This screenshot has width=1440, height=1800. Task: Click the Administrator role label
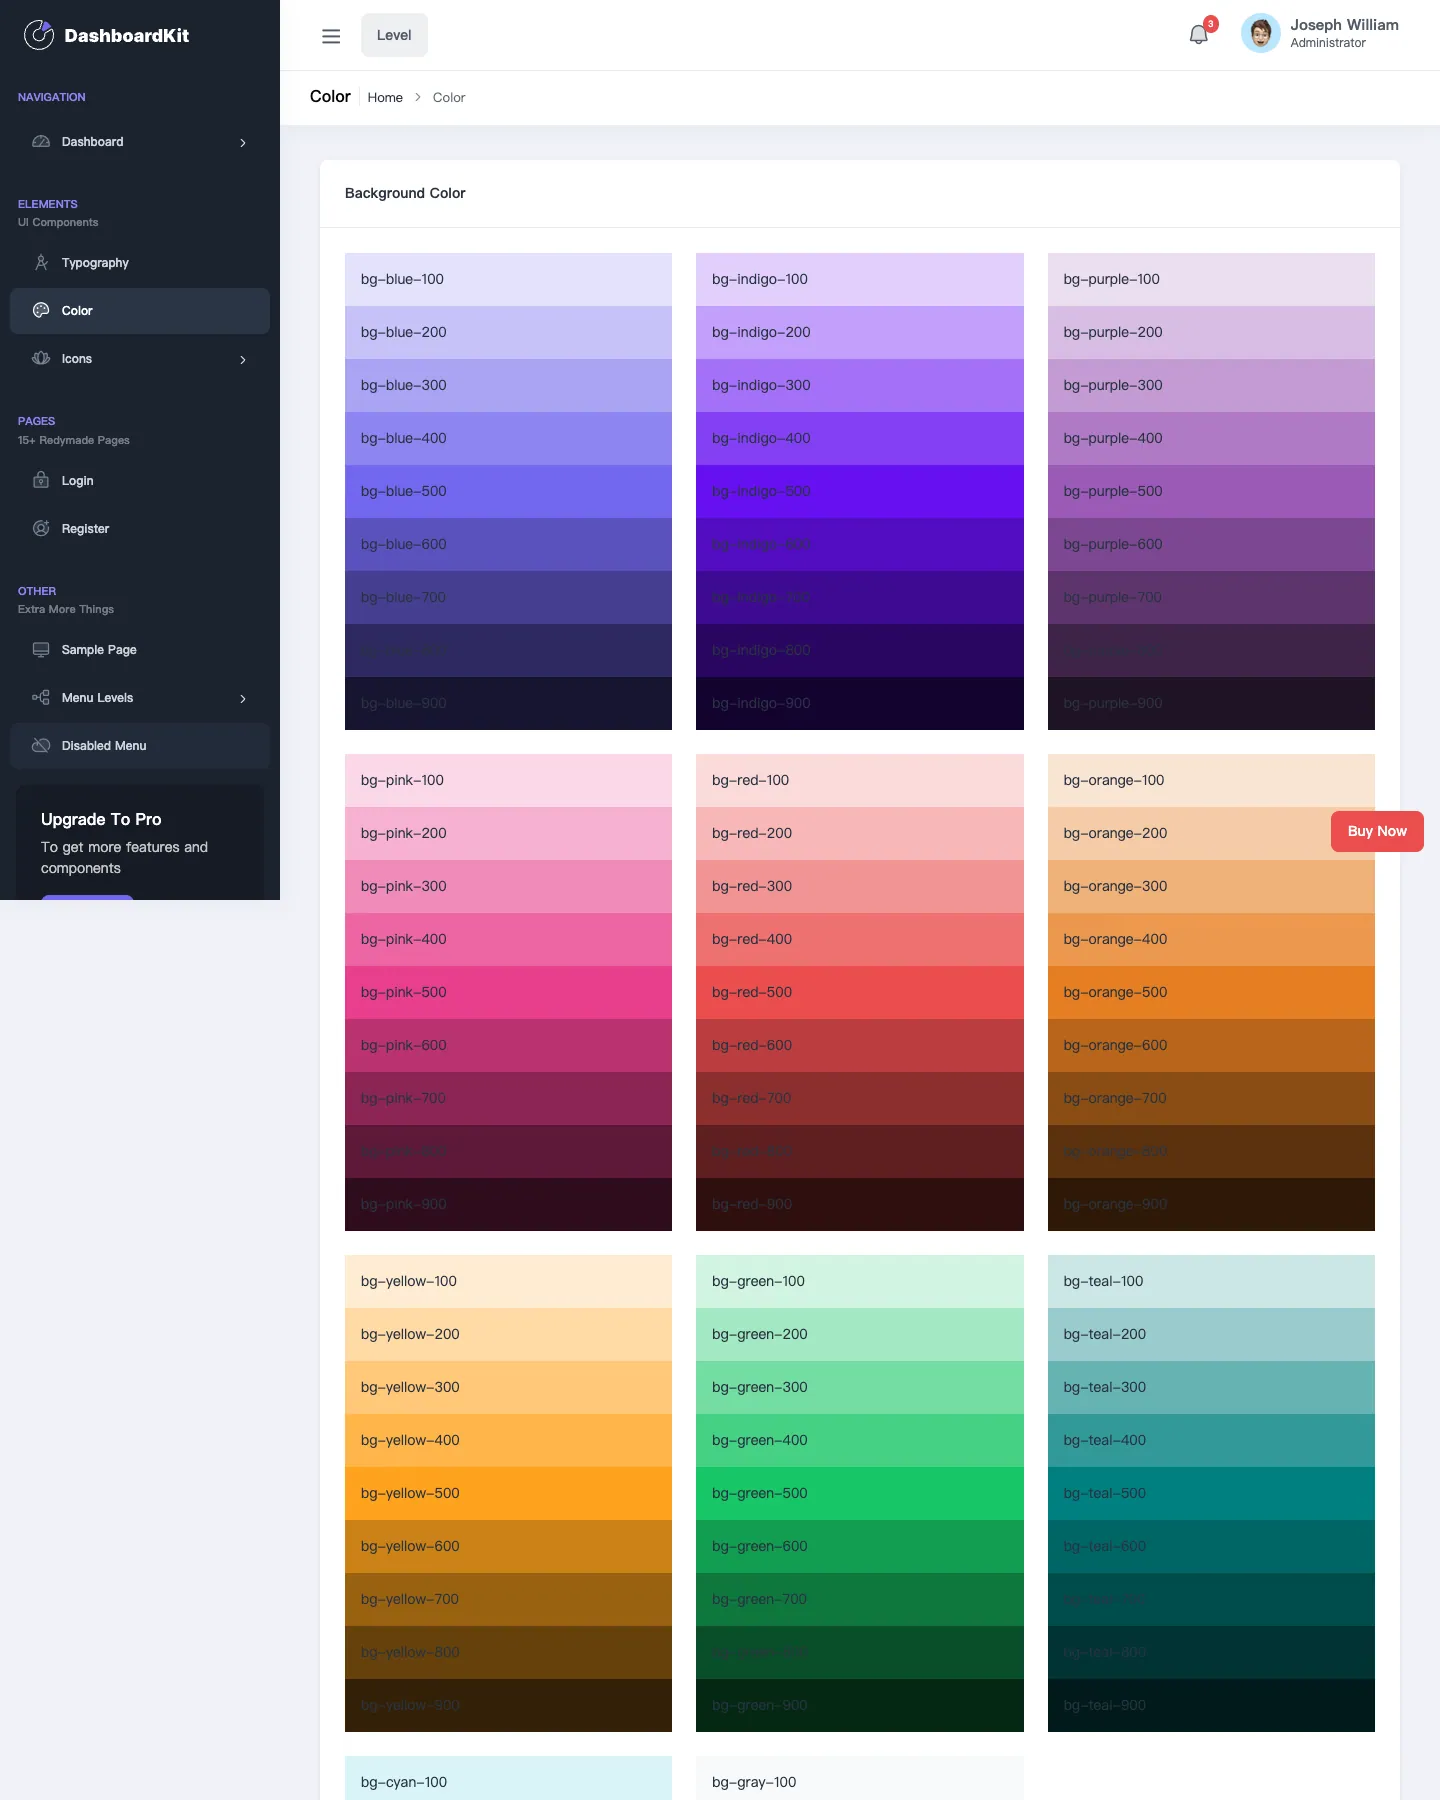pyautogui.click(x=1328, y=43)
